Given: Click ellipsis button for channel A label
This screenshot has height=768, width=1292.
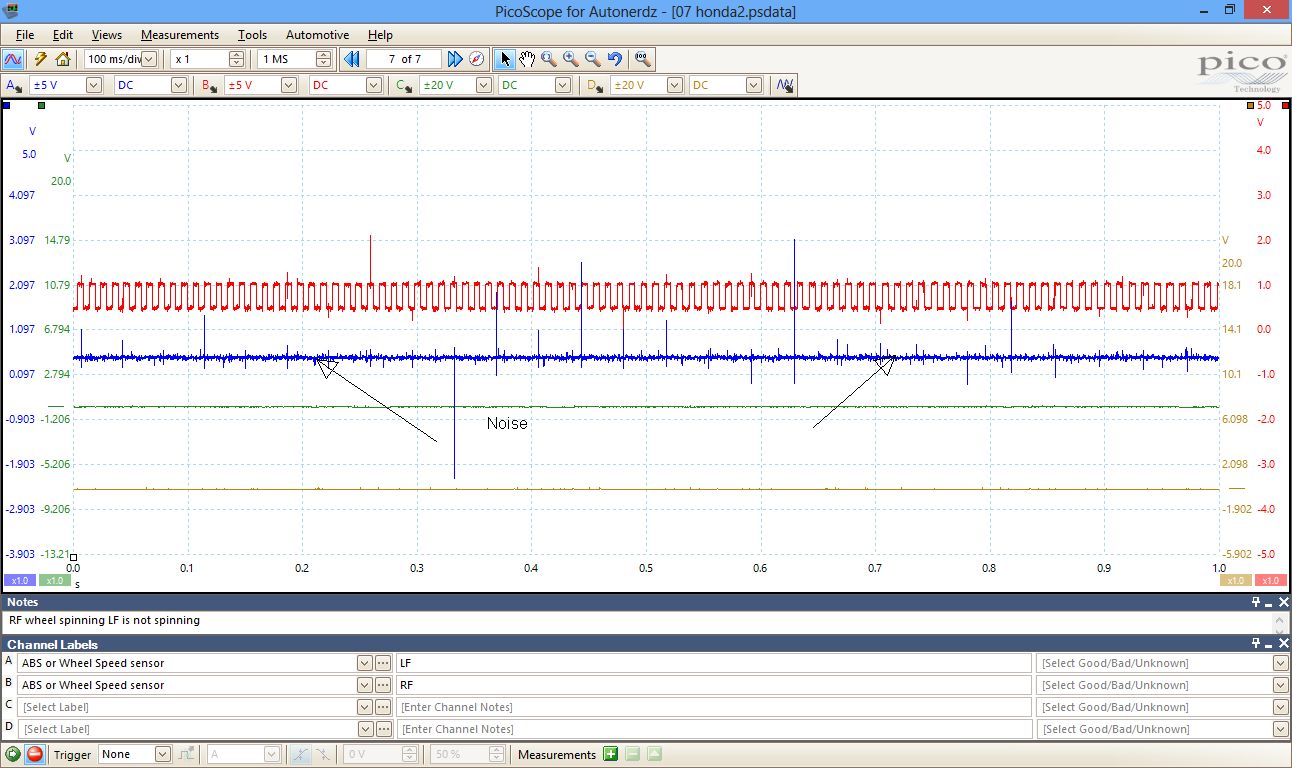Looking at the screenshot, I should [384, 663].
